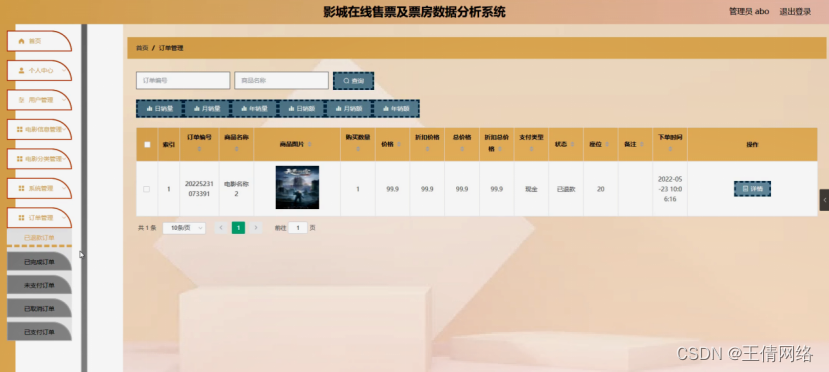Sort the table by 商品名称 column
The width and height of the screenshot is (829, 372).
236,150
